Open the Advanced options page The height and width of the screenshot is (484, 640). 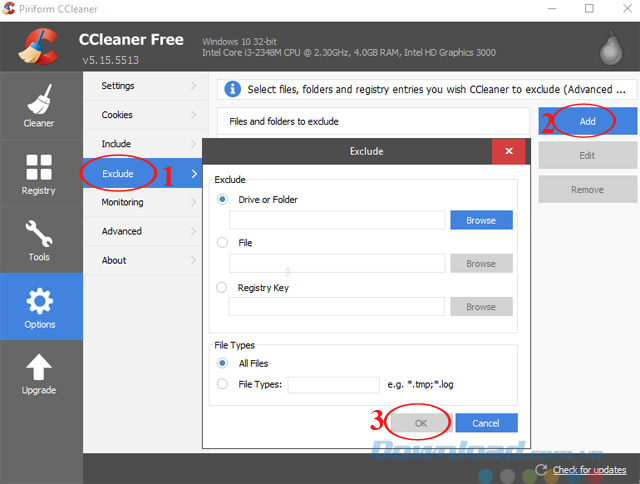[143, 231]
